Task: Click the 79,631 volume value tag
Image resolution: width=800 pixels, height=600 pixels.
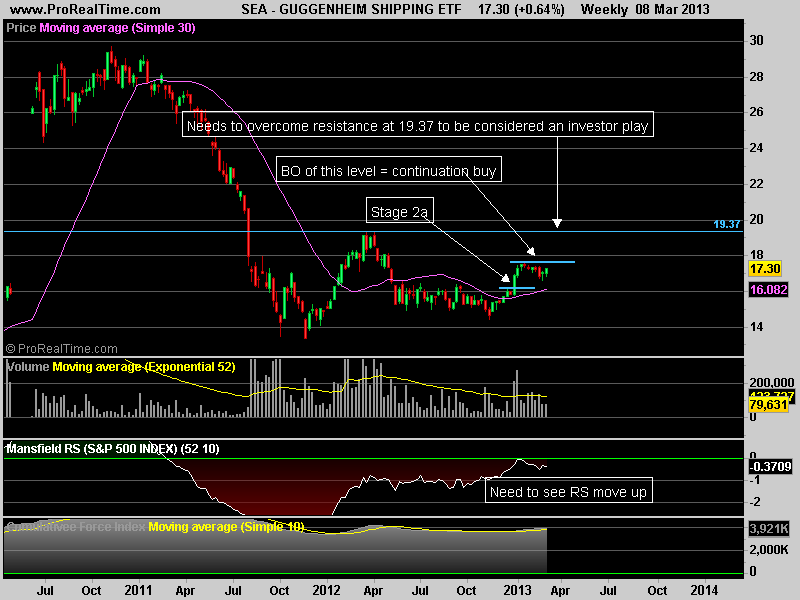Action: (x=768, y=405)
